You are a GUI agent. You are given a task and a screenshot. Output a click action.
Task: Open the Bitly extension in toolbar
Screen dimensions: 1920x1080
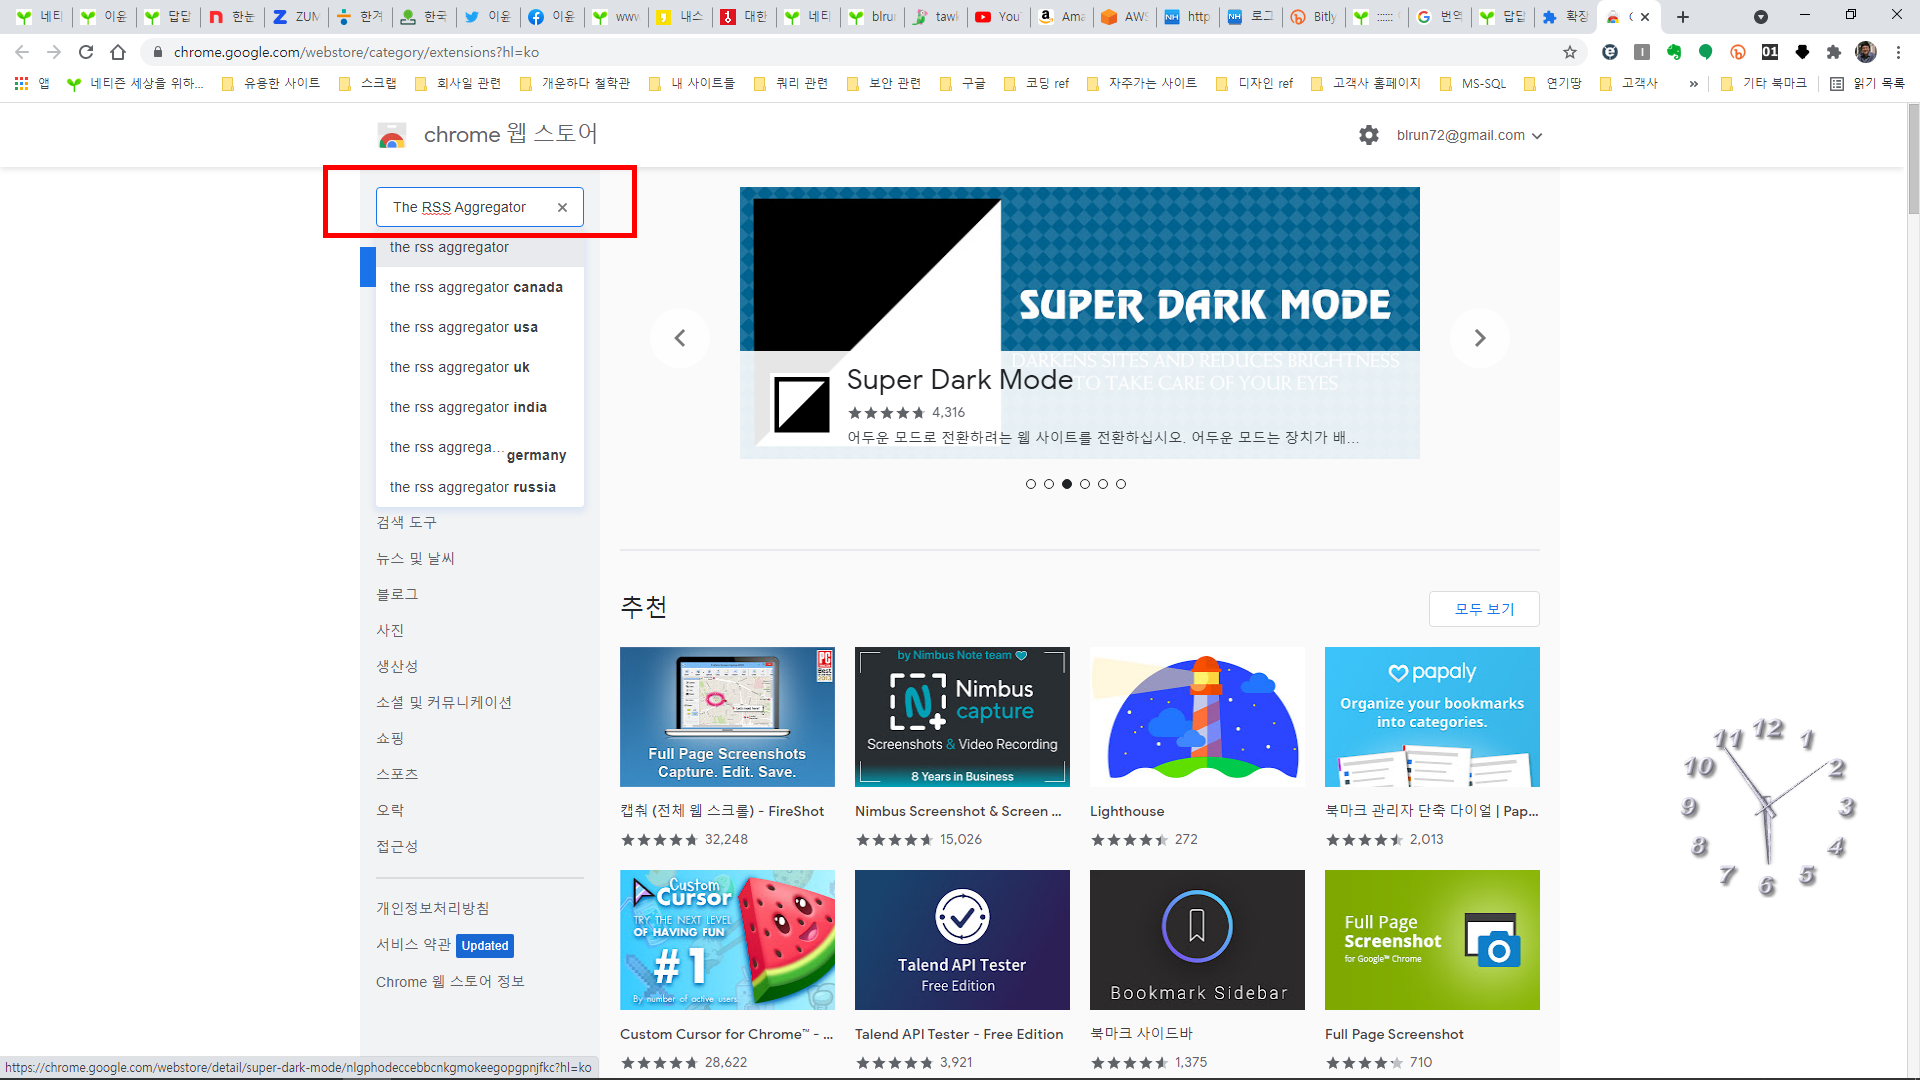click(1738, 52)
